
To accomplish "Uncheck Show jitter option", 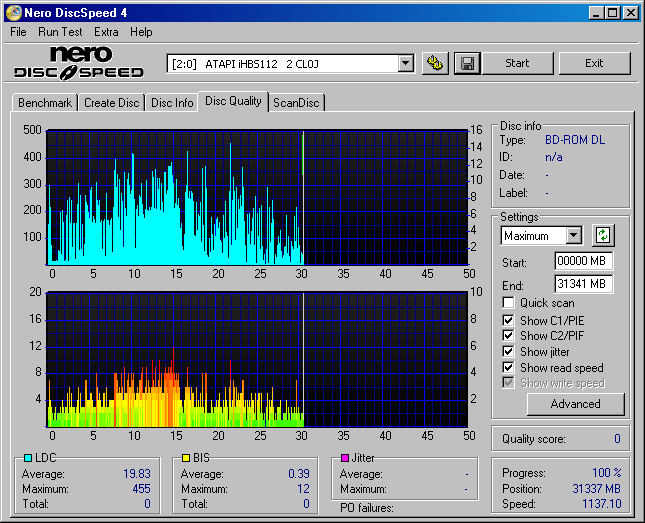I will [x=508, y=351].
